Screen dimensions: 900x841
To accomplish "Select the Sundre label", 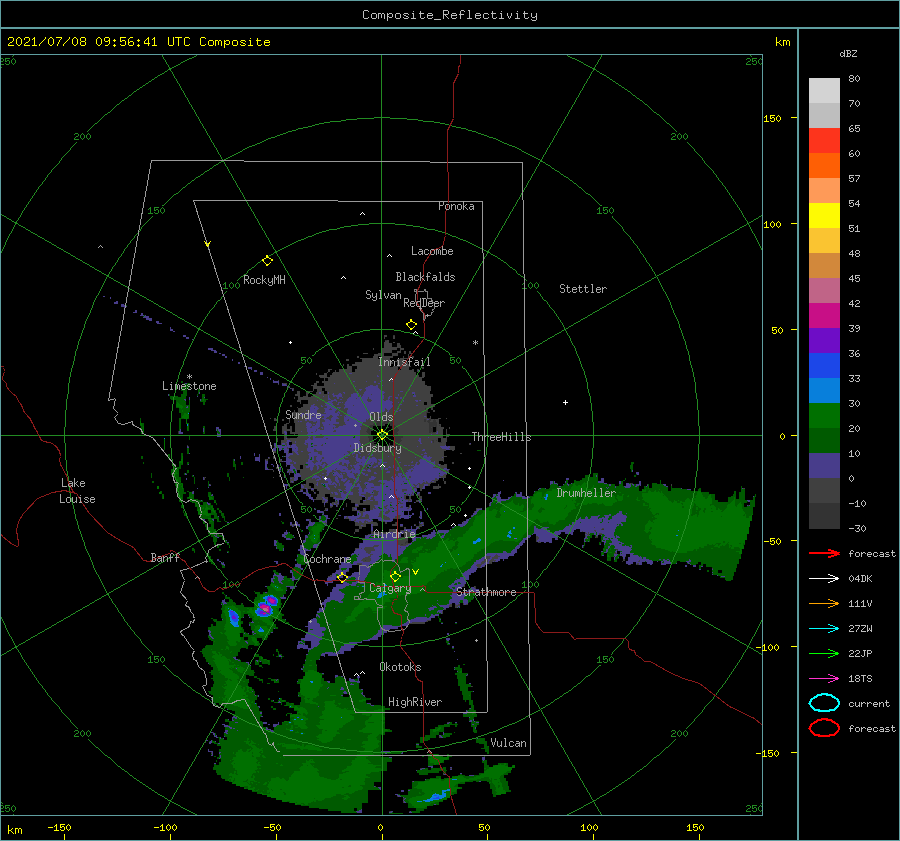I will point(303,414).
